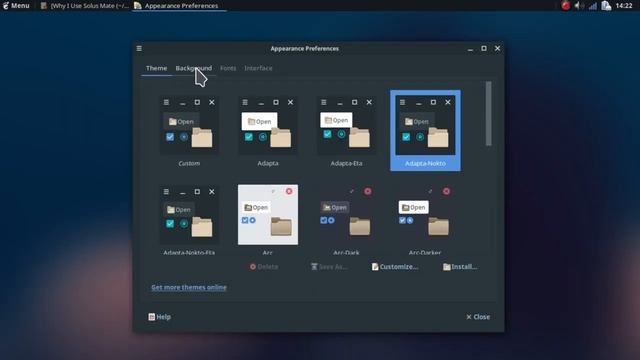Select the Arc theme thumbnail
Image resolution: width=640 pixels, height=360 pixels.
[x=268, y=215]
